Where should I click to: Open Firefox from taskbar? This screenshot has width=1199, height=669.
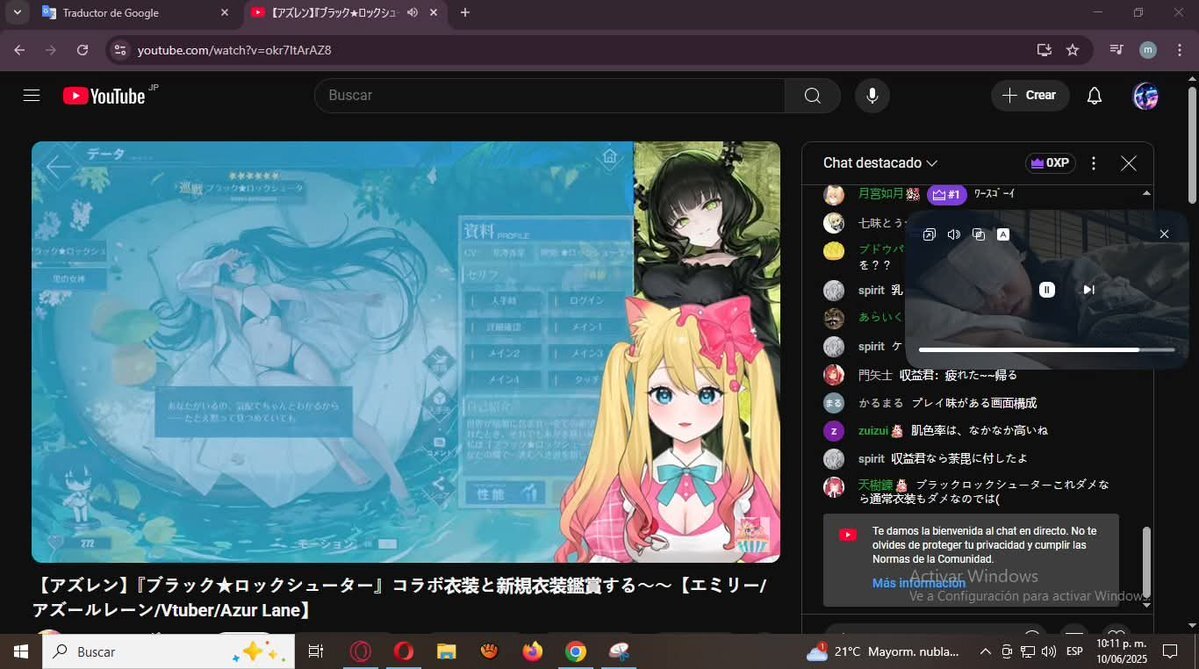(x=532, y=651)
